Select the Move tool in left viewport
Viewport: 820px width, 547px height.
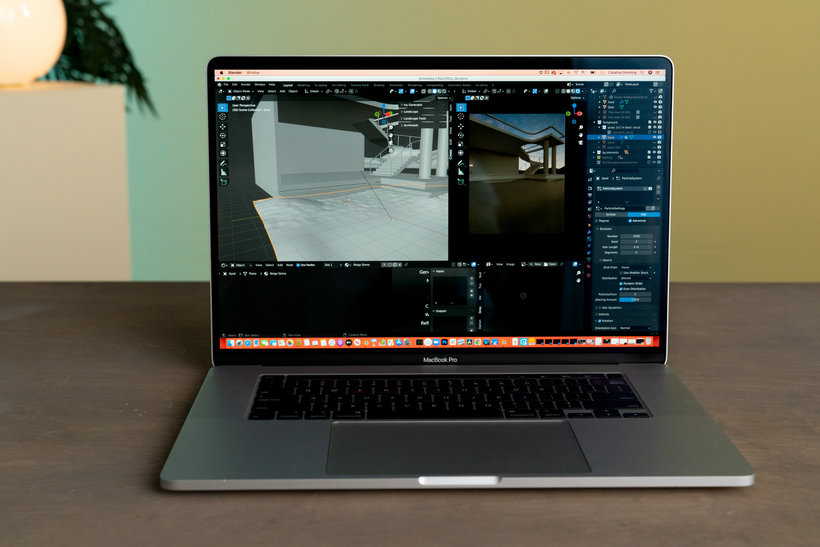(223, 127)
